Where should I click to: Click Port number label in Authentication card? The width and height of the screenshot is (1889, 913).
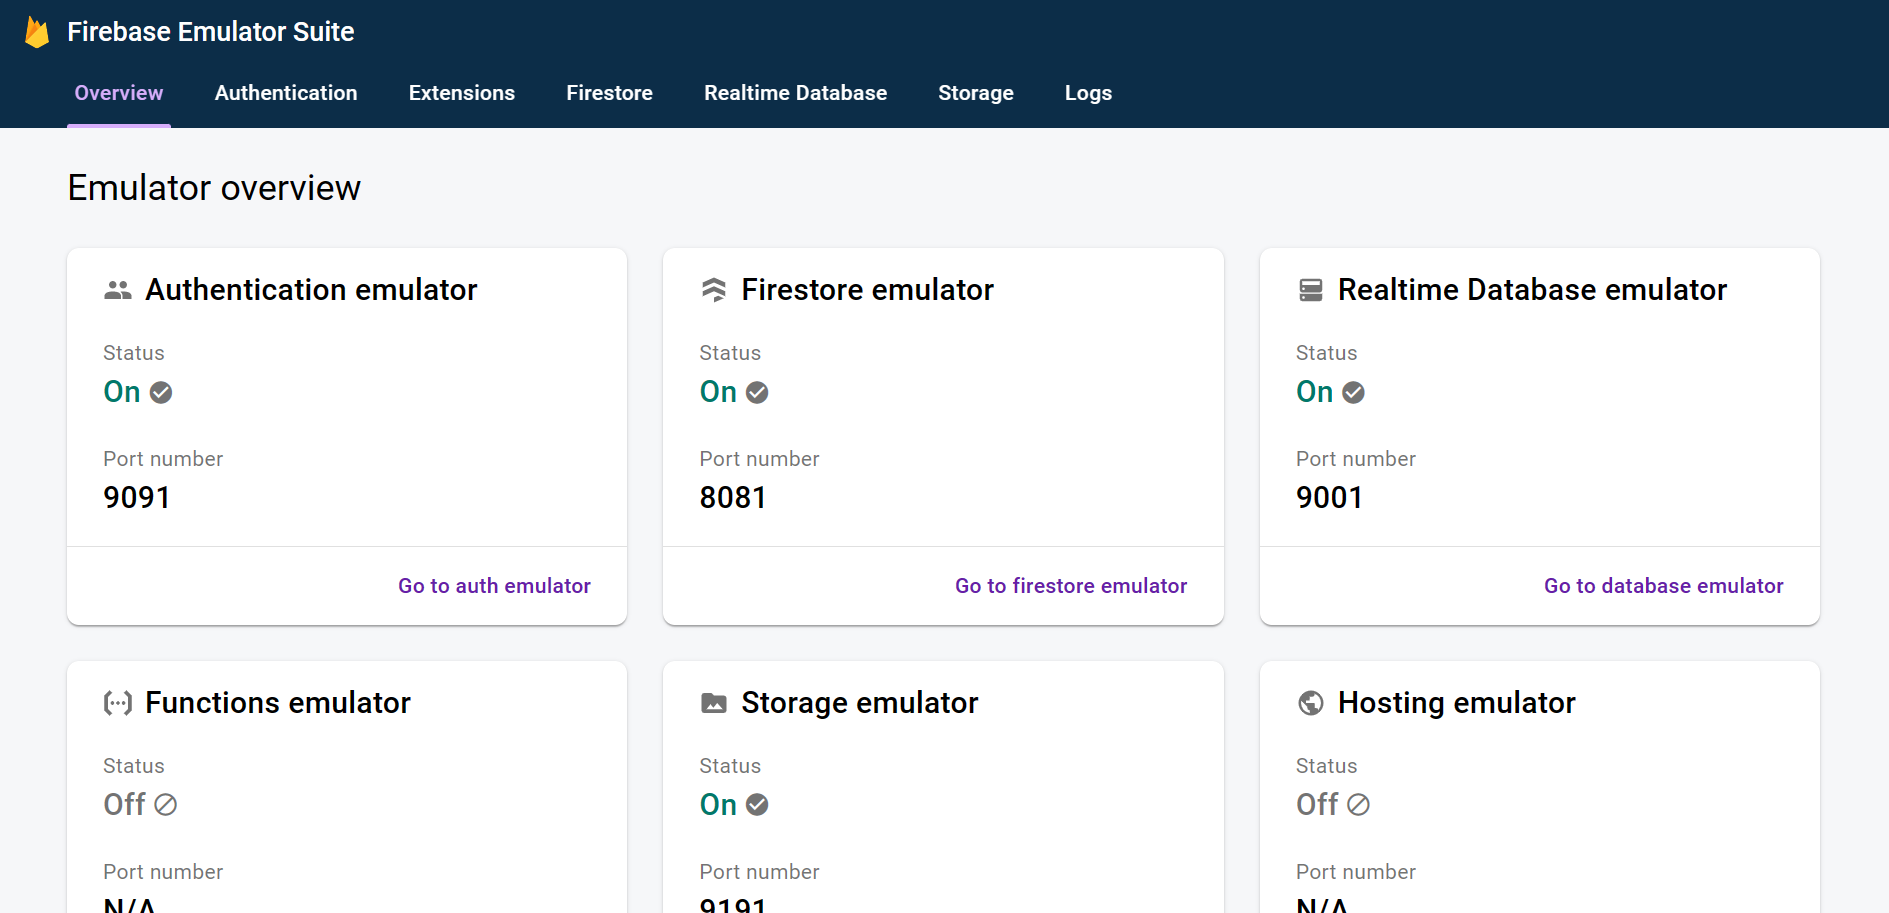click(163, 459)
